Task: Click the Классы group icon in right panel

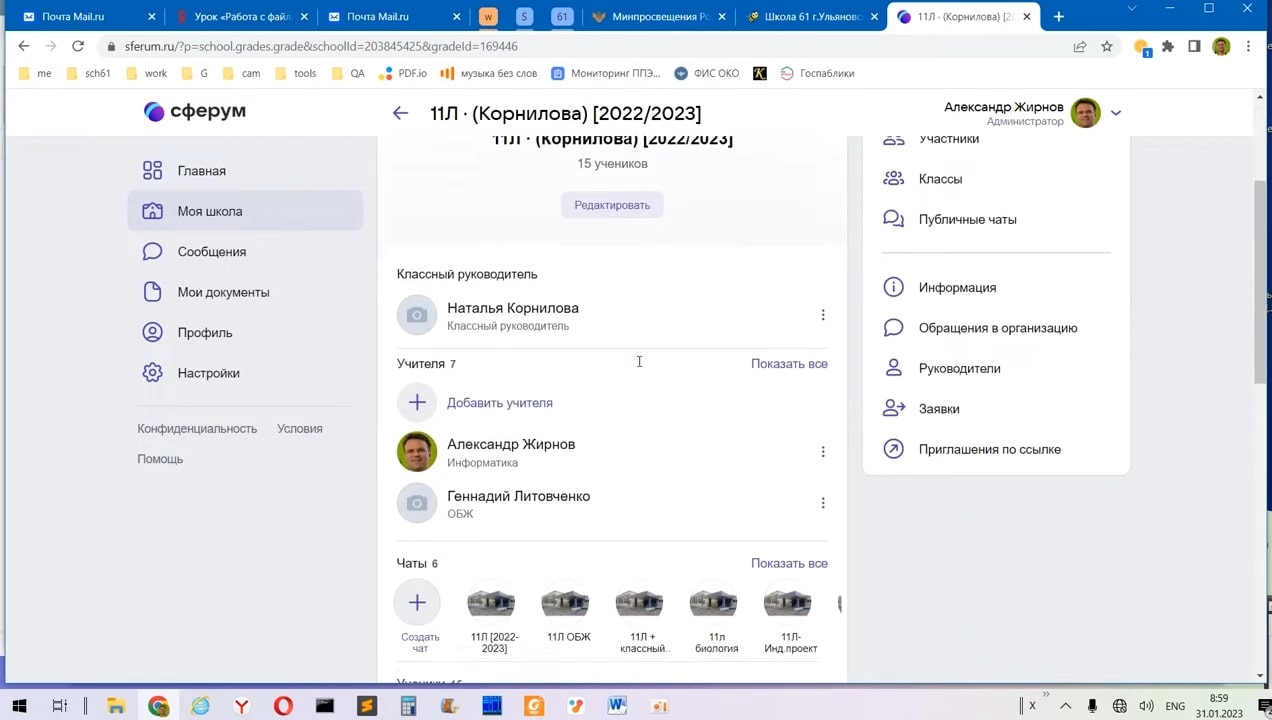Action: point(894,179)
